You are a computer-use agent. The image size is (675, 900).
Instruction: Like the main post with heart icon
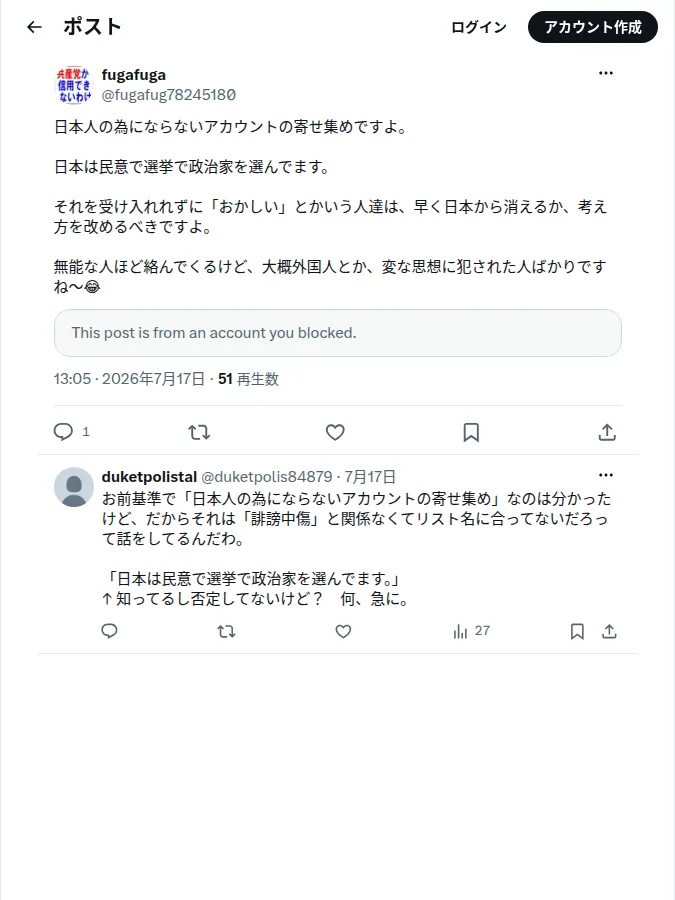click(x=335, y=432)
